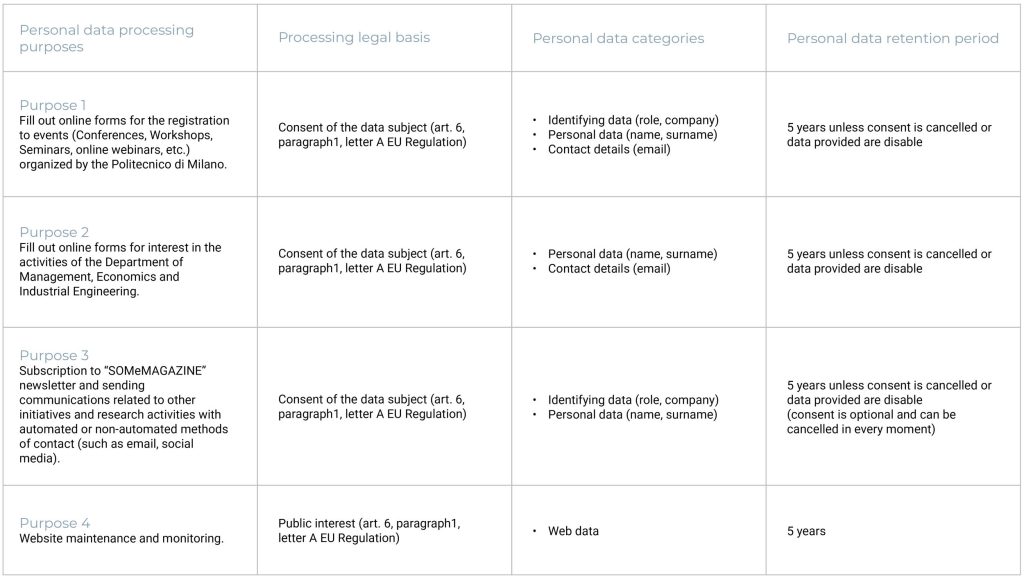Select "Website maintenance and monitoring" text

point(121,538)
